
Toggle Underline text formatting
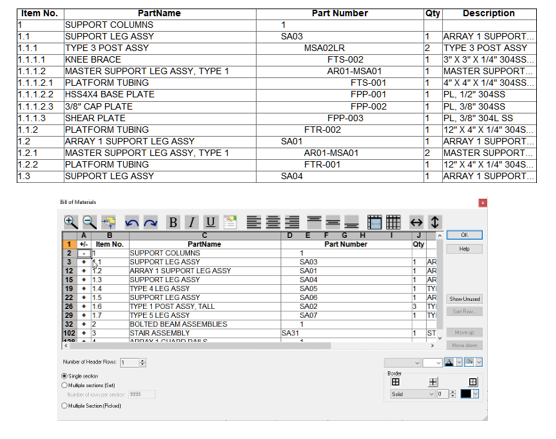coord(211,222)
